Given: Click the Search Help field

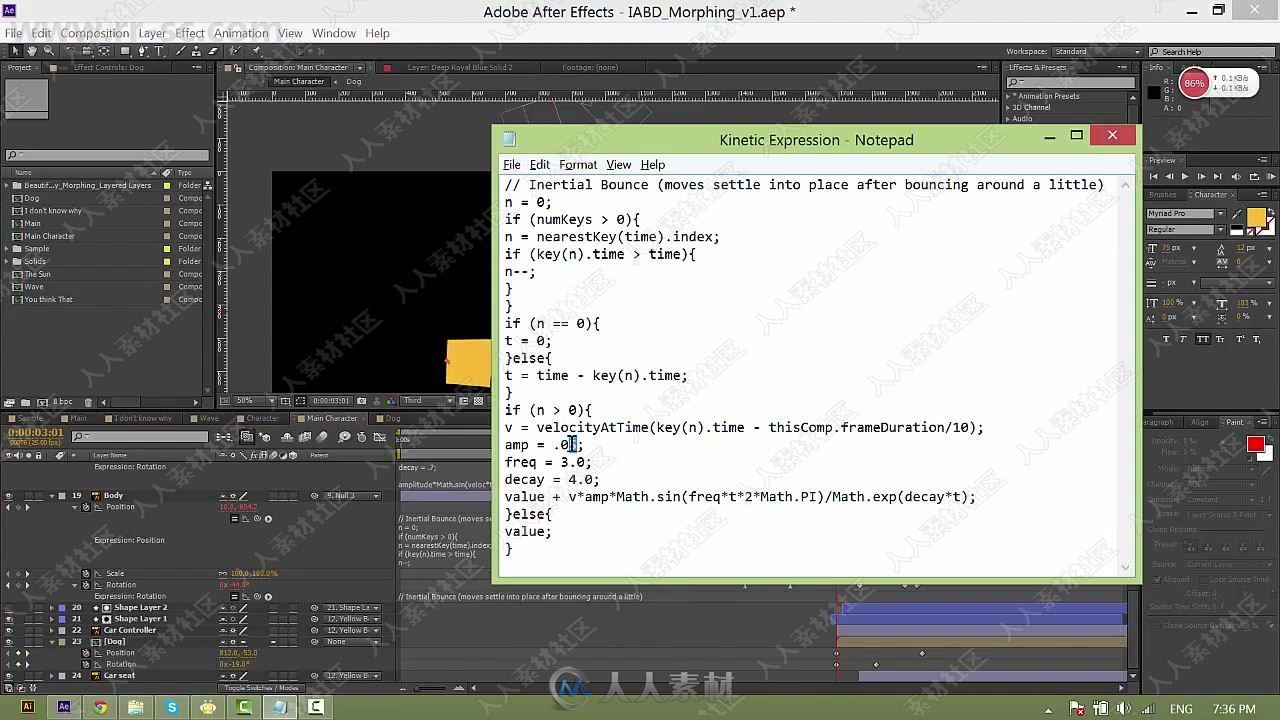Looking at the screenshot, I should [x=1210, y=52].
